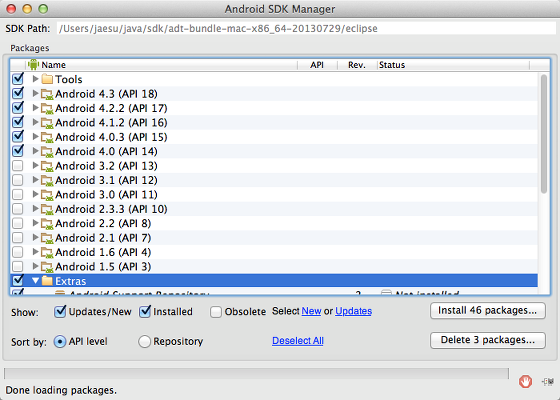Check the Android 3.1 (API 12) checkbox

point(18,180)
